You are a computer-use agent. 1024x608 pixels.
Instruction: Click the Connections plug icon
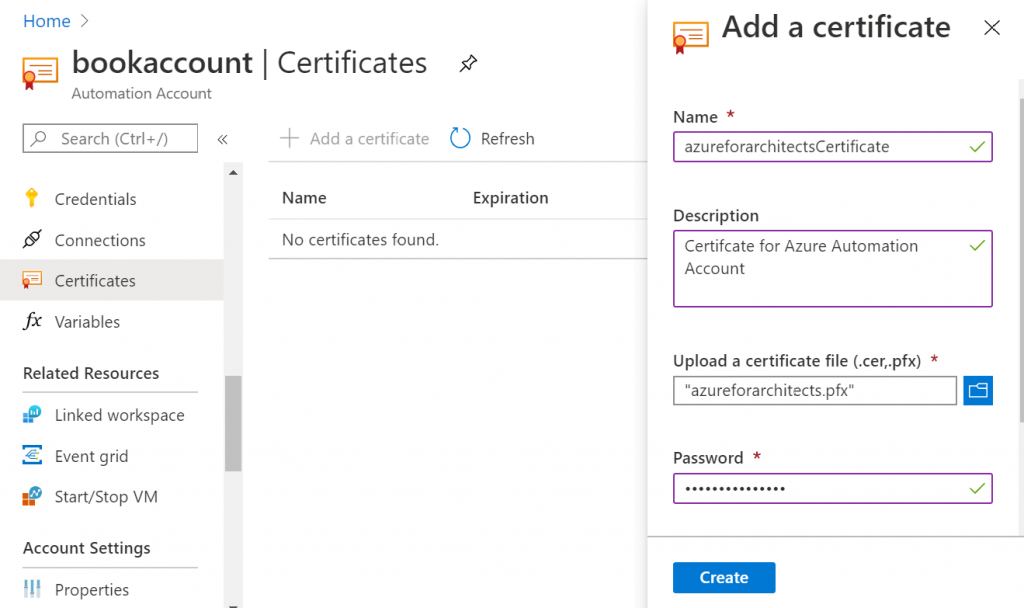coord(32,240)
